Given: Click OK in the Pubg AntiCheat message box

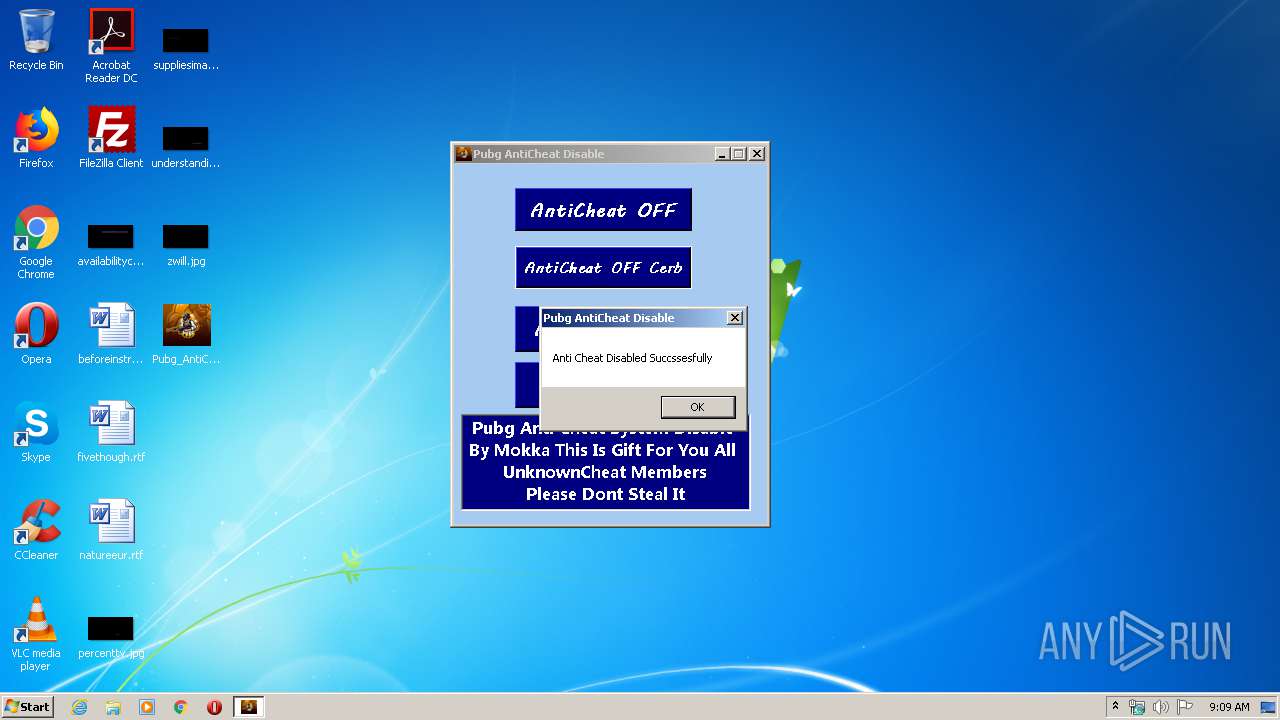Looking at the screenshot, I should (x=698, y=407).
